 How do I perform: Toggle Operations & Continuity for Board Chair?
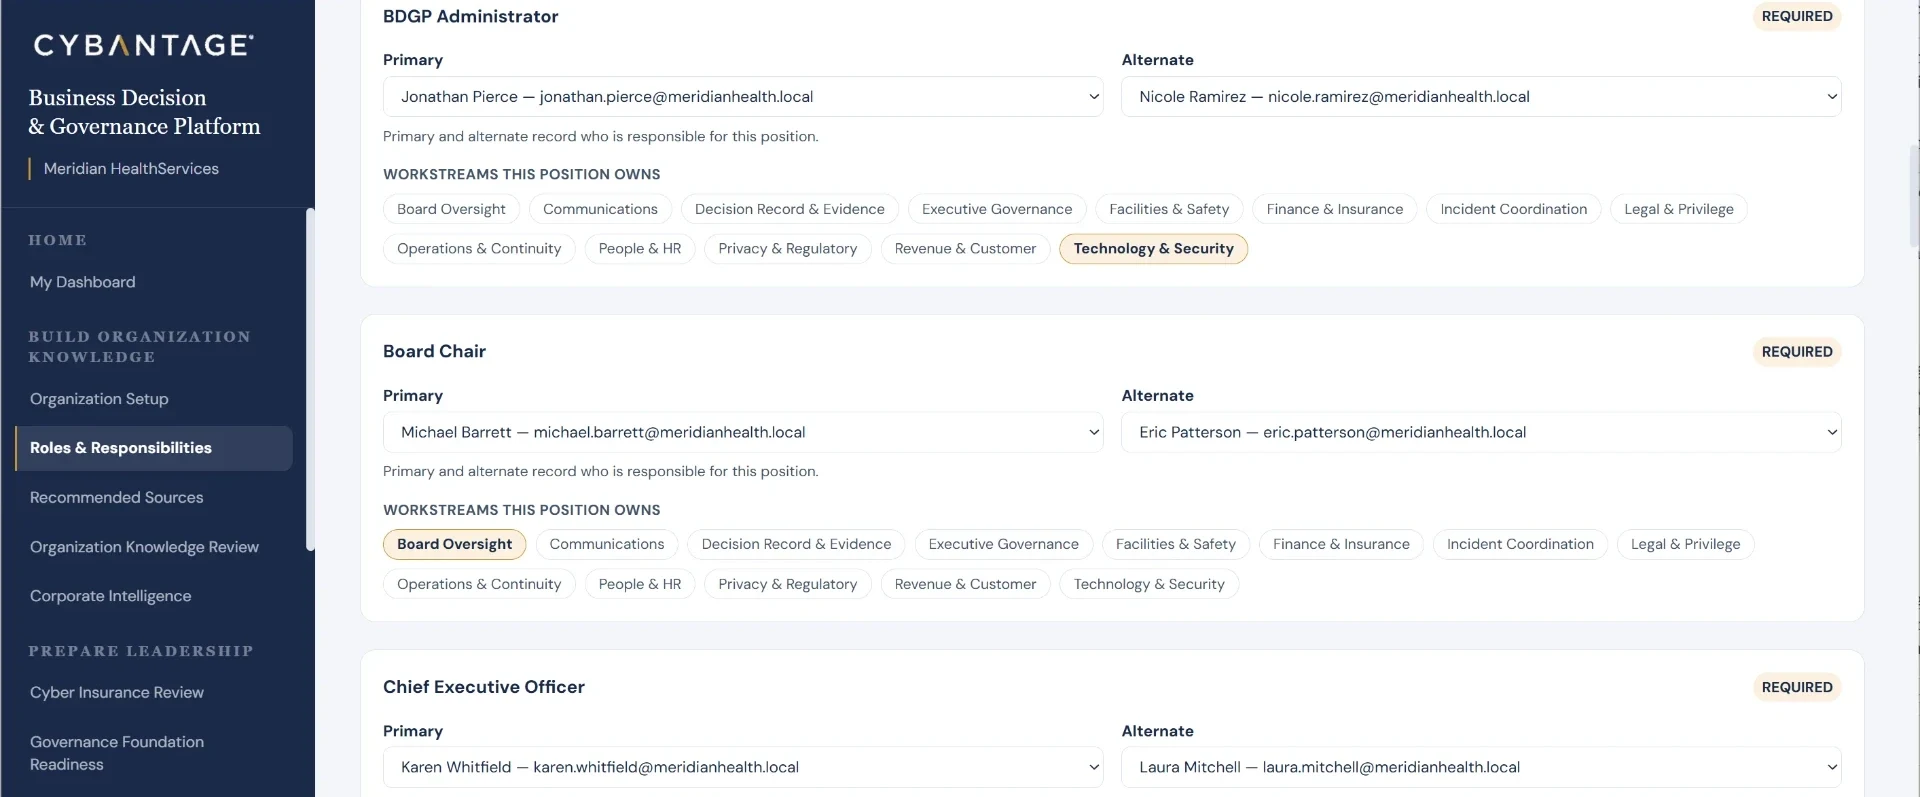point(479,584)
